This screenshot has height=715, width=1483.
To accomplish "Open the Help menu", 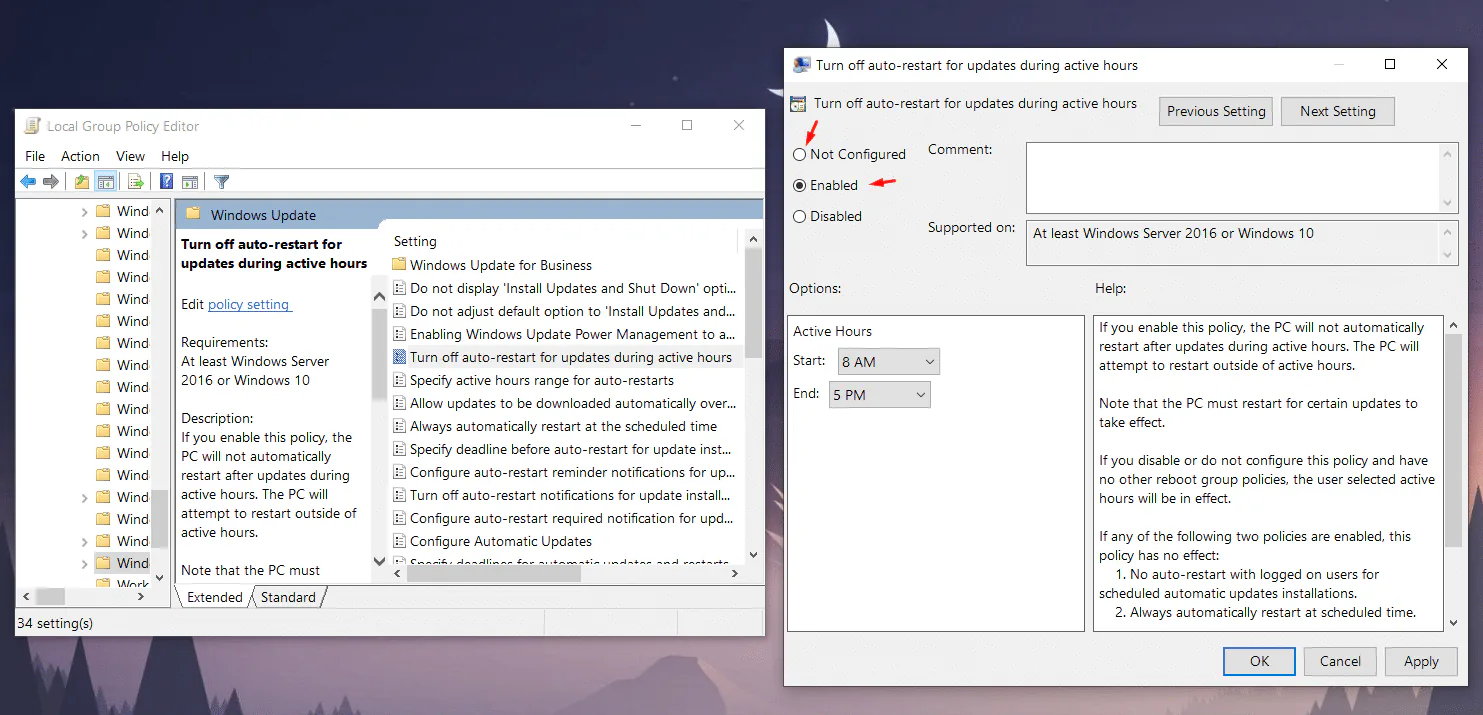I will tap(175, 156).
